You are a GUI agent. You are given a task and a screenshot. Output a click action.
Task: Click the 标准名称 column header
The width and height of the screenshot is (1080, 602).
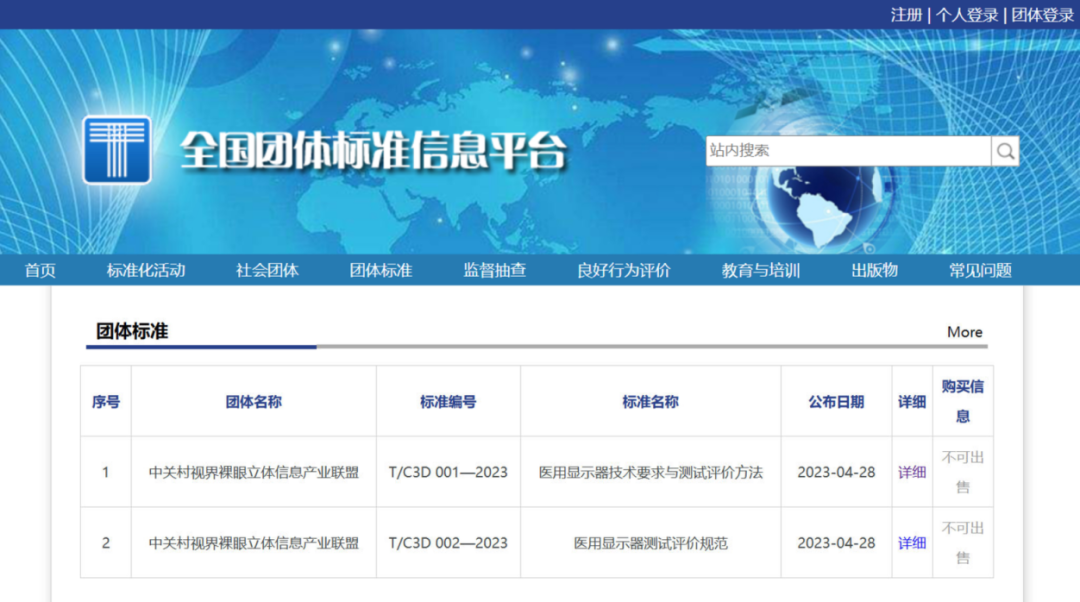click(x=651, y=402)
